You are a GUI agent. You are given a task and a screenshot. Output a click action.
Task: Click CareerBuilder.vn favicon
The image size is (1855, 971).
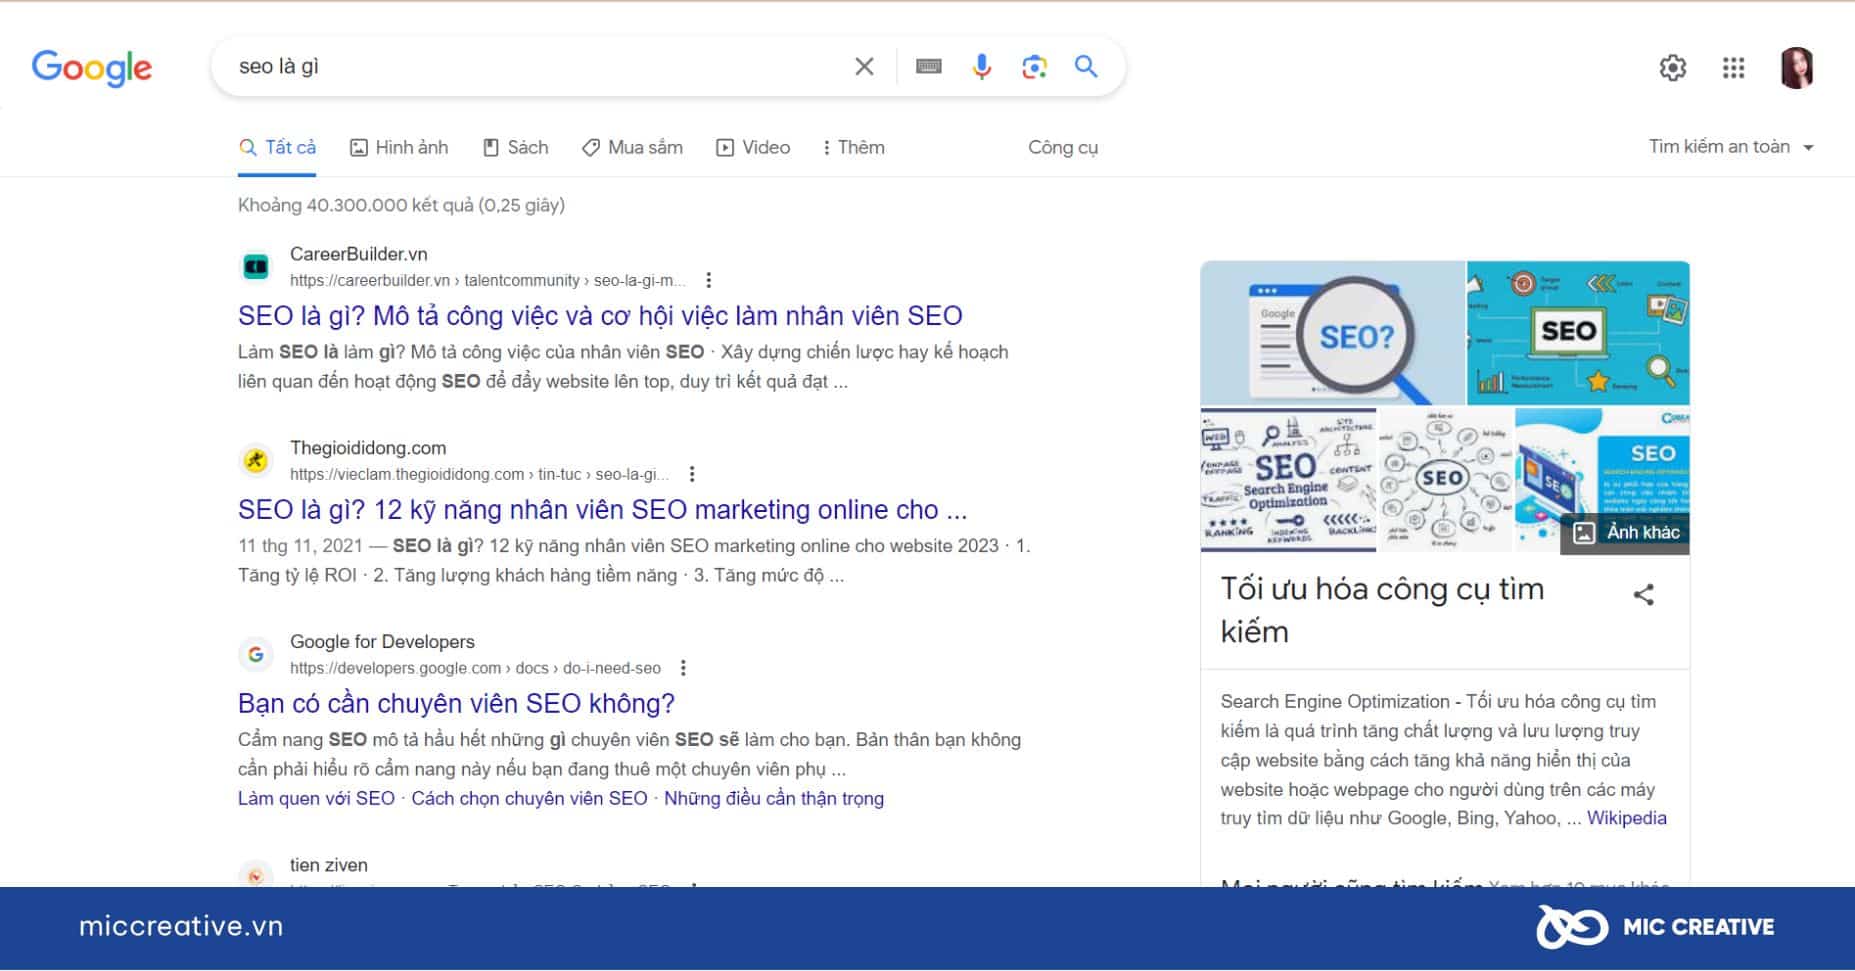(x=256, y=267)
